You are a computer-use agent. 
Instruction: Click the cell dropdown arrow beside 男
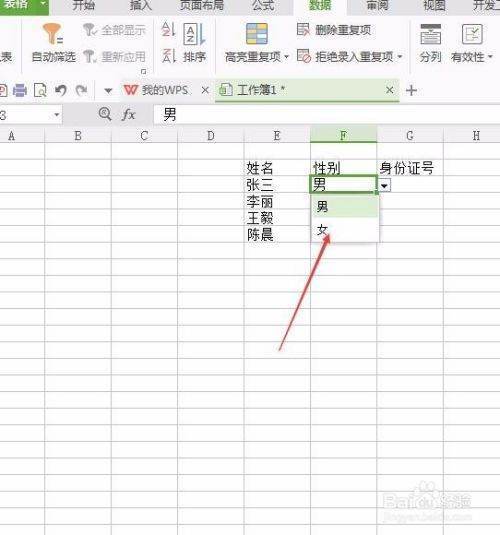(x=384, y=186)
